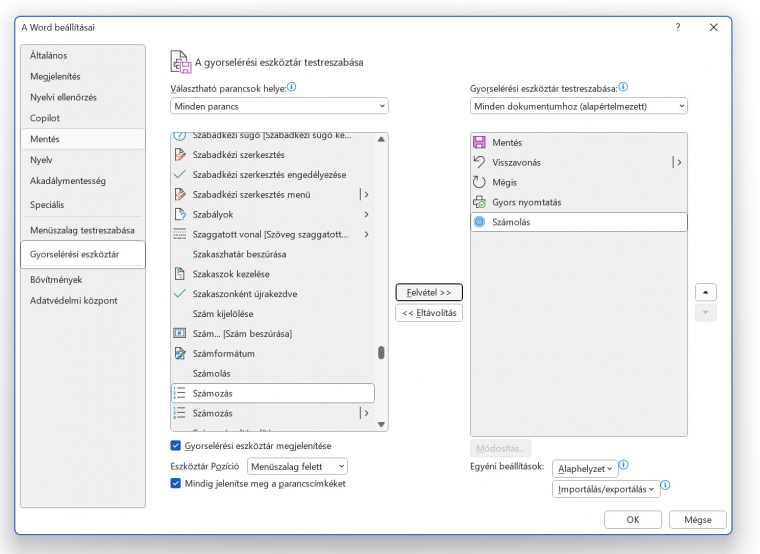Click the Szabadkézi szerkesztés pen icon
Screen dimensions: 760x554
[x=180, y=155]
